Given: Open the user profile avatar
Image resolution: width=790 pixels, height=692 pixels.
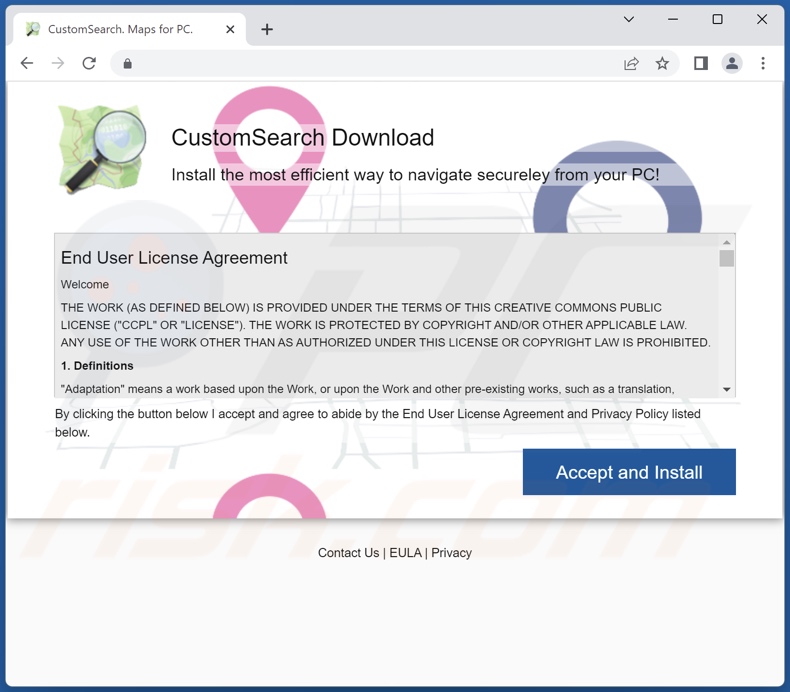Looking at the screenshot, I should click(x=732, y=63).
